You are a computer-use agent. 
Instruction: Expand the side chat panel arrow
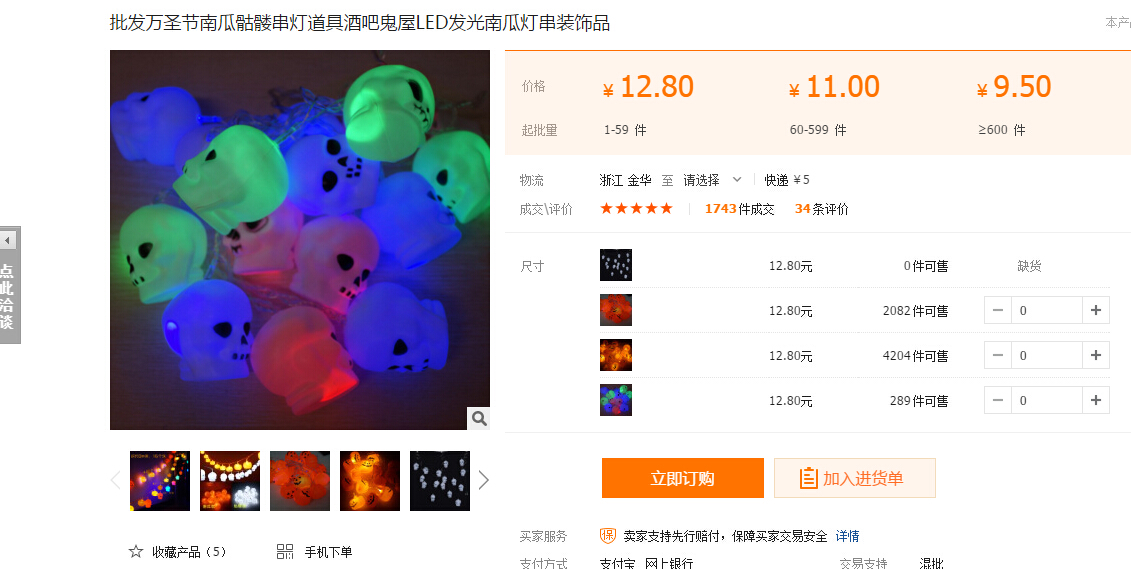8,240
